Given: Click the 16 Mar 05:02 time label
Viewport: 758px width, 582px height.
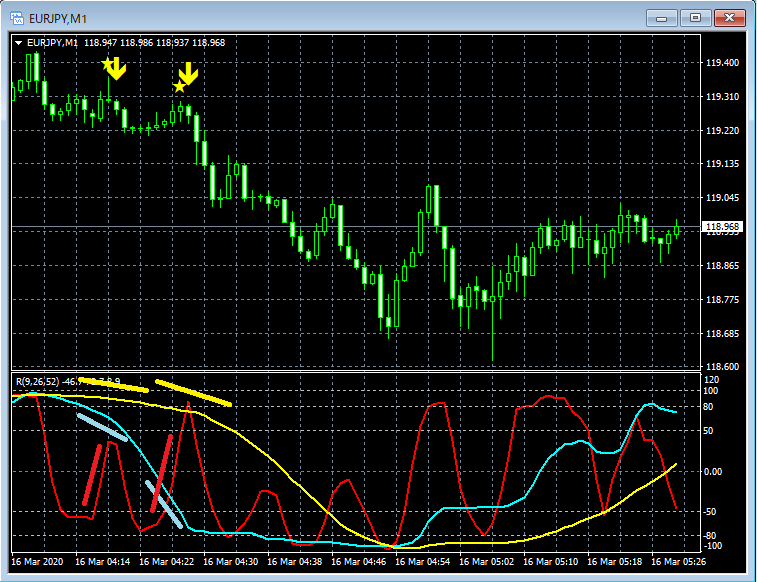Looking at the screenshot, I should [486, 562].
